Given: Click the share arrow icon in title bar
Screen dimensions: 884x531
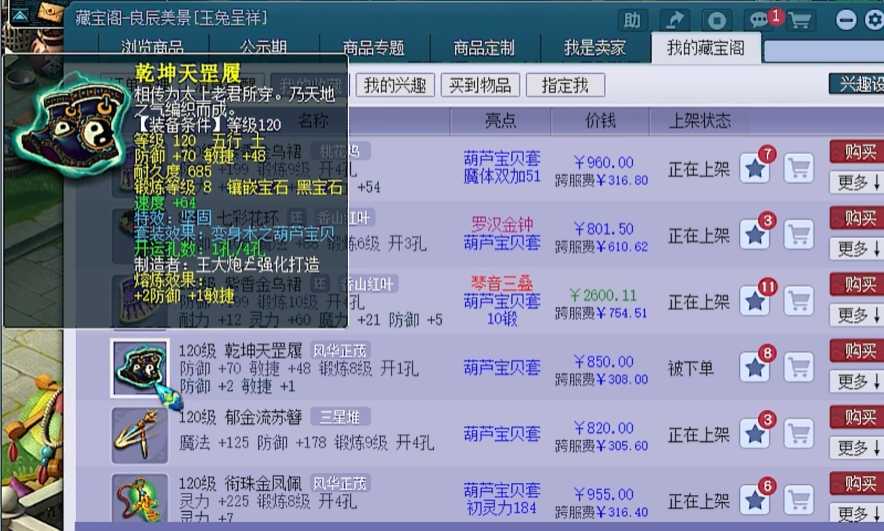Looking at the screenshot, I should point(674,20).
